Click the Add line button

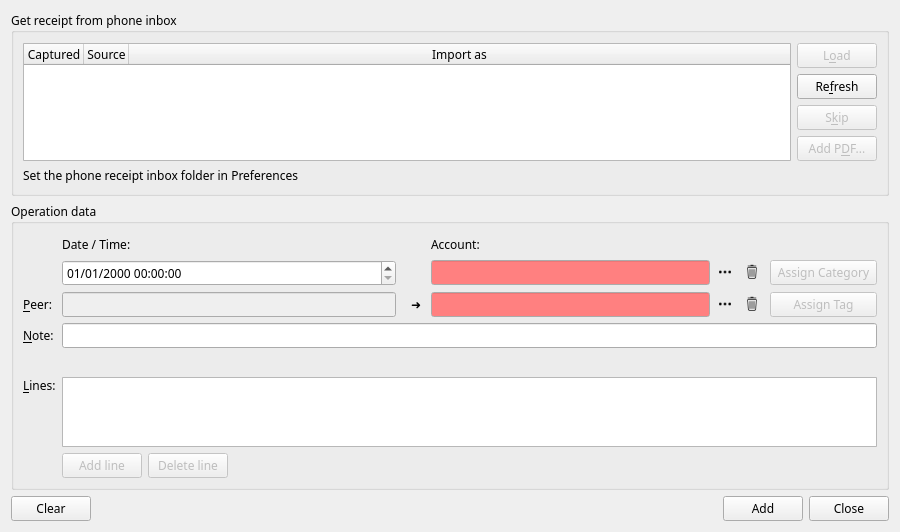(102, 465)
